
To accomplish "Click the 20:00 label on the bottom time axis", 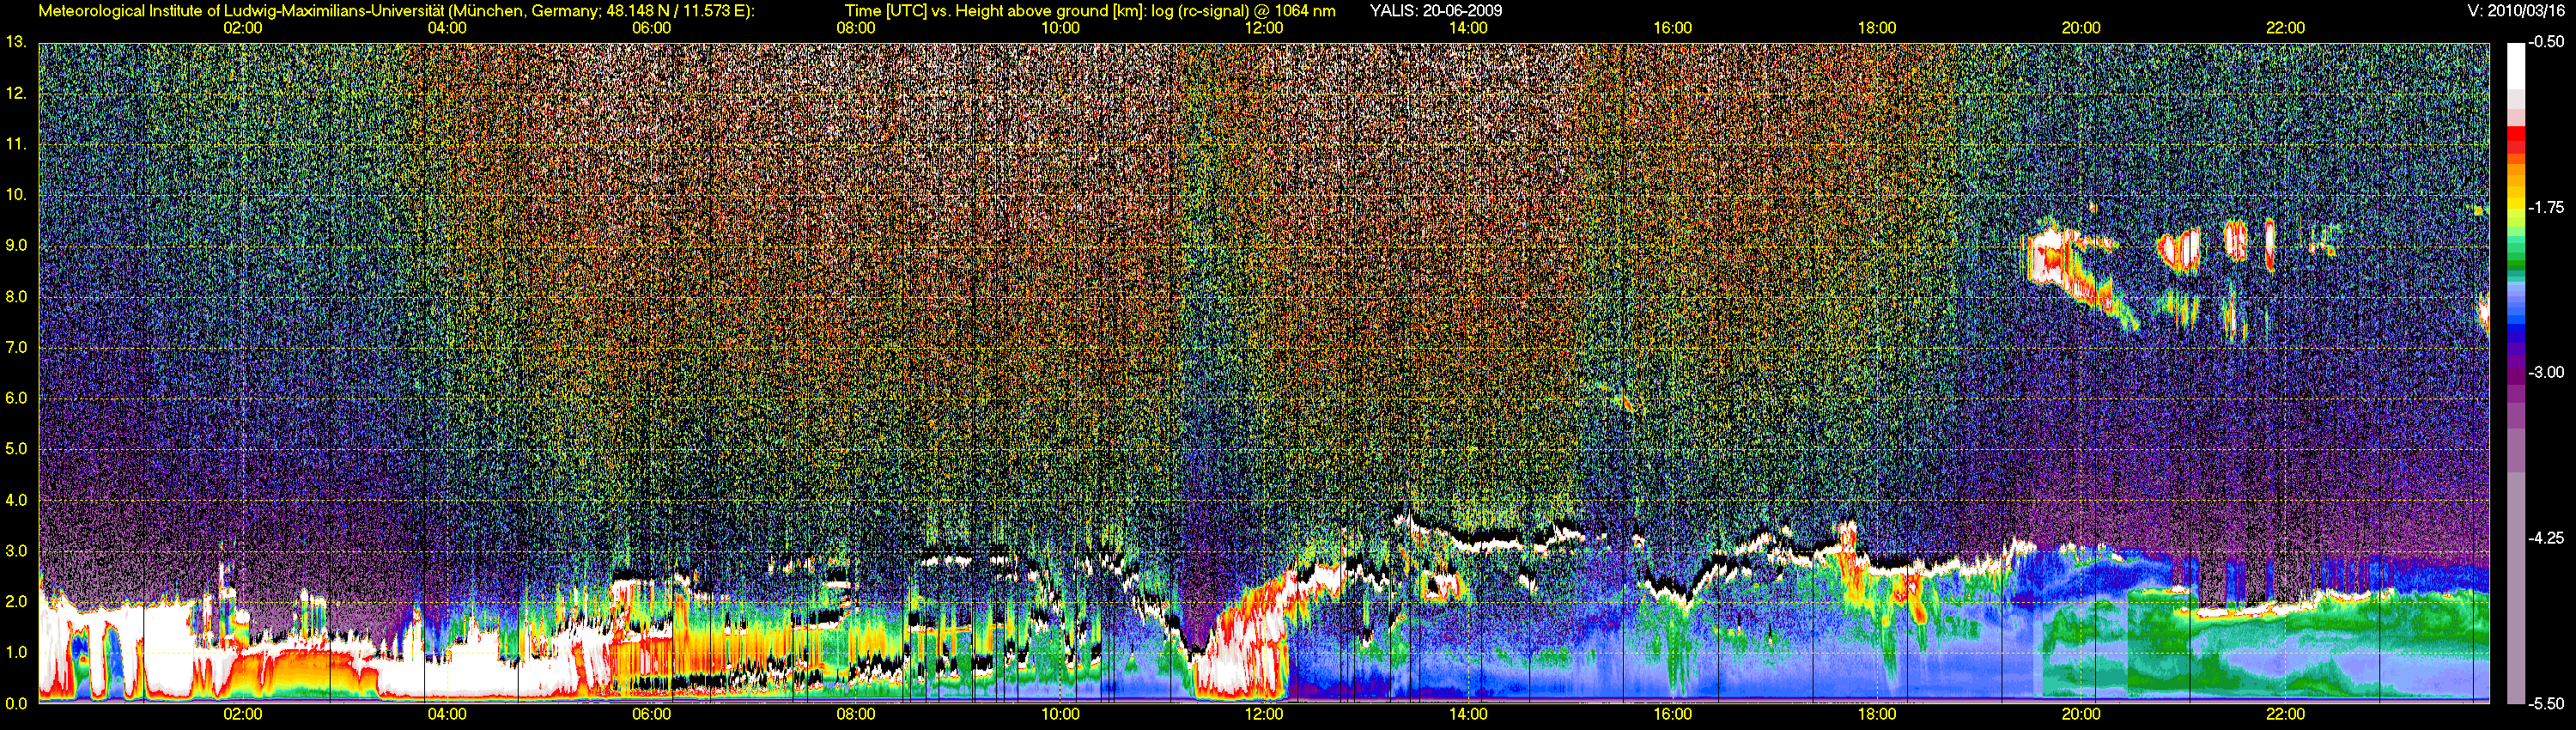I will (x=2081, y=714).
